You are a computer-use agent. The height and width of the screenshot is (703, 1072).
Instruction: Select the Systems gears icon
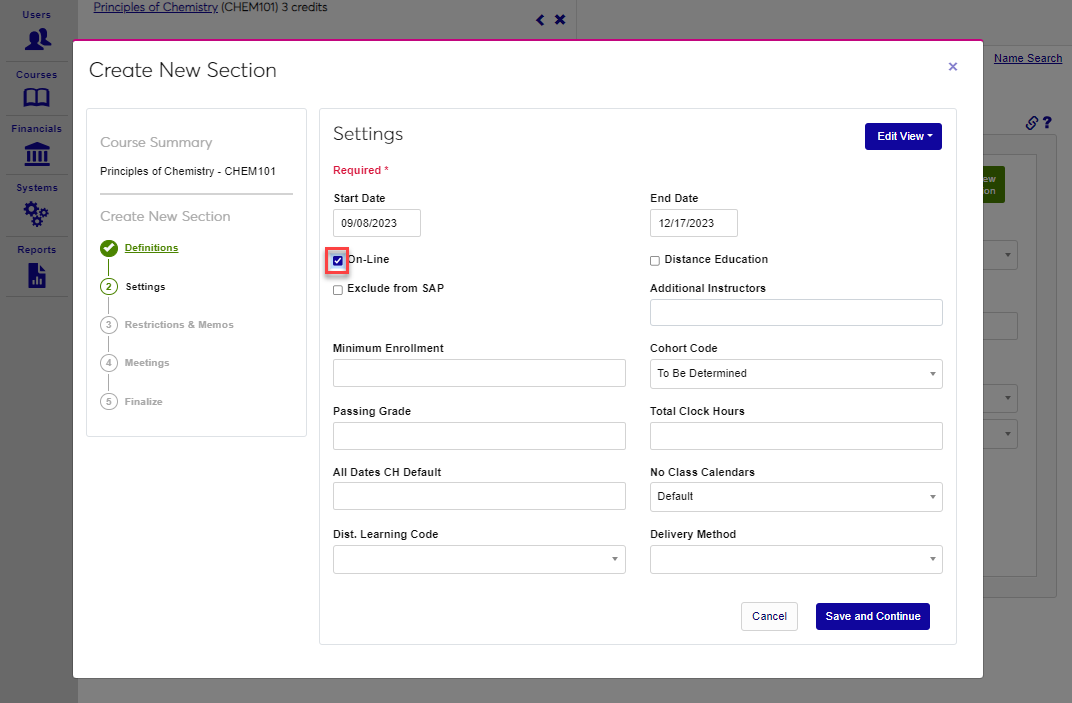click(x=37, y=213)
